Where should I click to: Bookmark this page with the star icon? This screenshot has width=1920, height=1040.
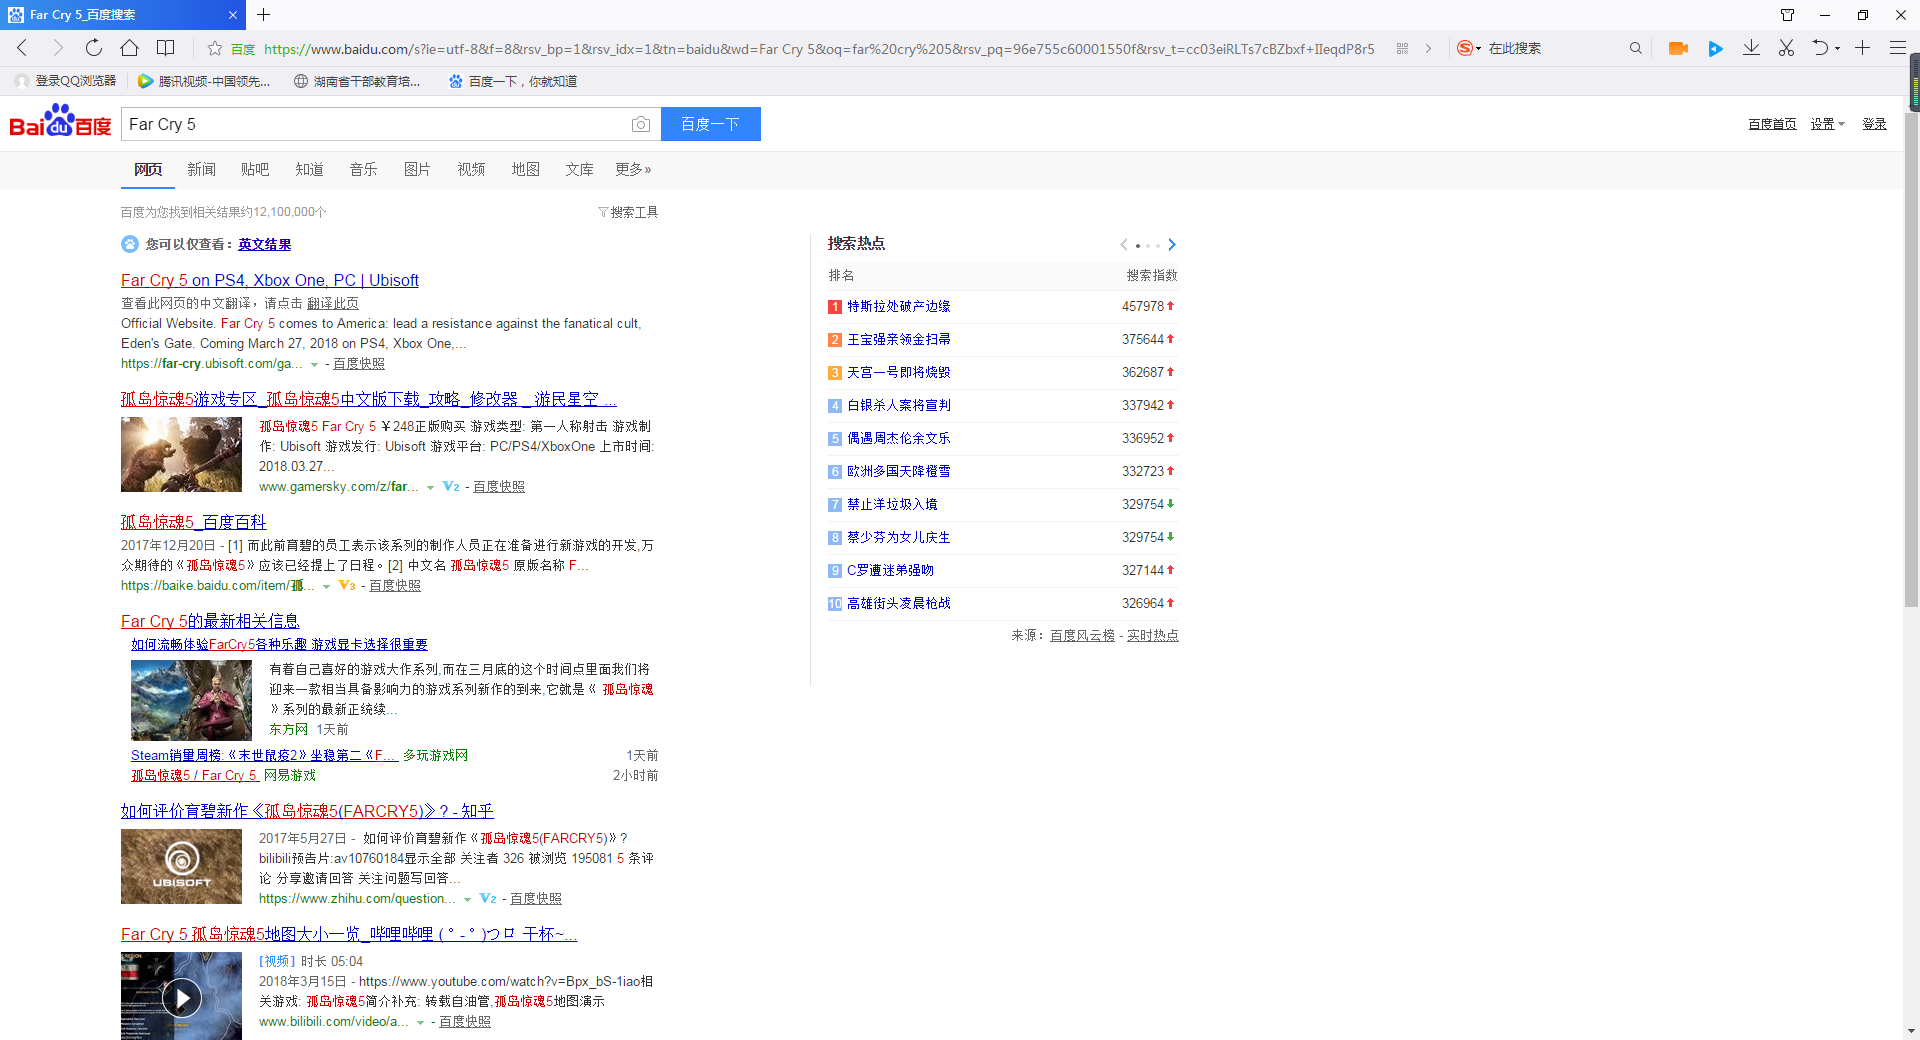click(214, 48)
